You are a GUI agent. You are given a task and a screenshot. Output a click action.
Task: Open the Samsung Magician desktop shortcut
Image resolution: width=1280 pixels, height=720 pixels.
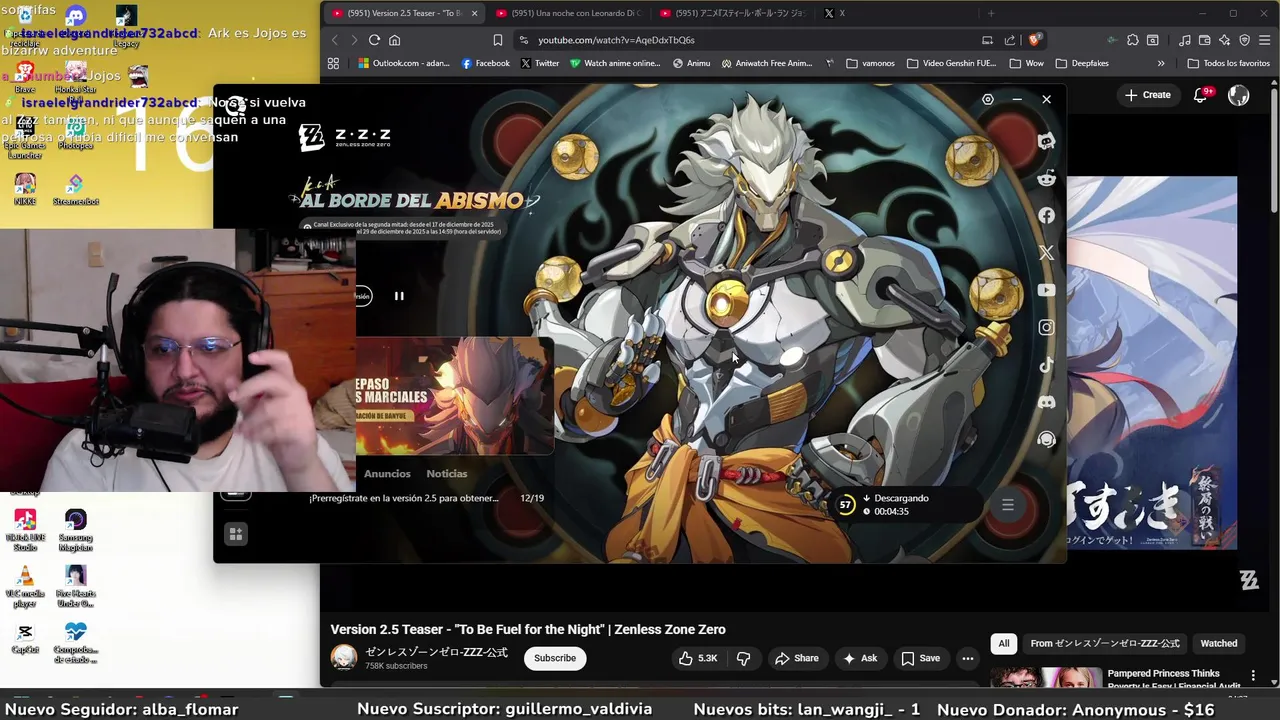click(76, 530)
